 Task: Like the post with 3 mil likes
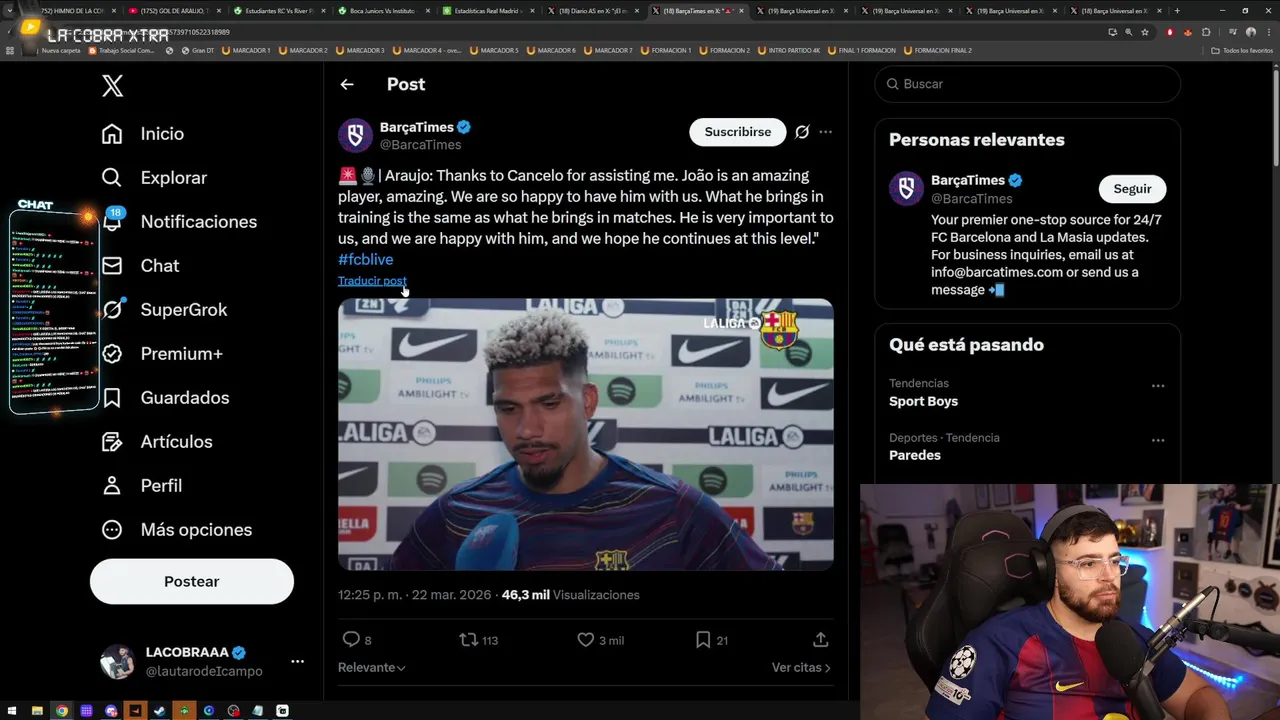[x=600, y=640]
